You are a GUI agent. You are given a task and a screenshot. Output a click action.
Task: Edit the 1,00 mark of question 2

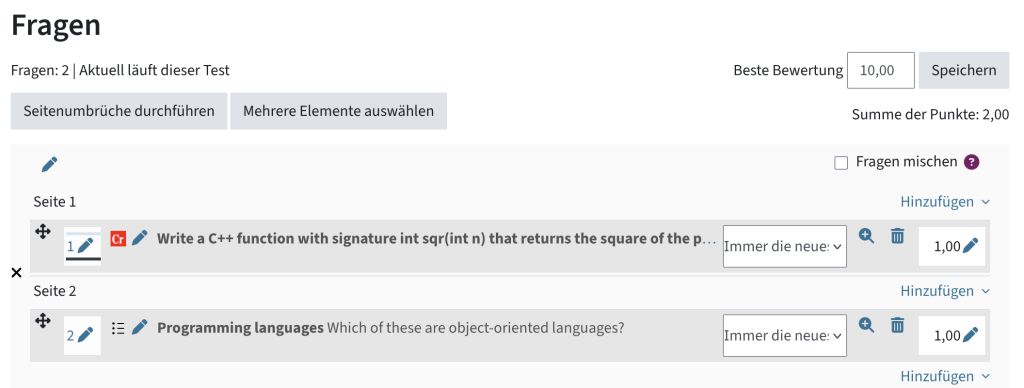[970, 336]
